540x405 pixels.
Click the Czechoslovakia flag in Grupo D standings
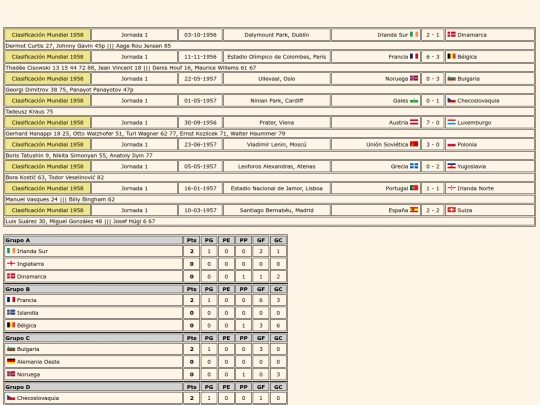[x=11, y=398]
